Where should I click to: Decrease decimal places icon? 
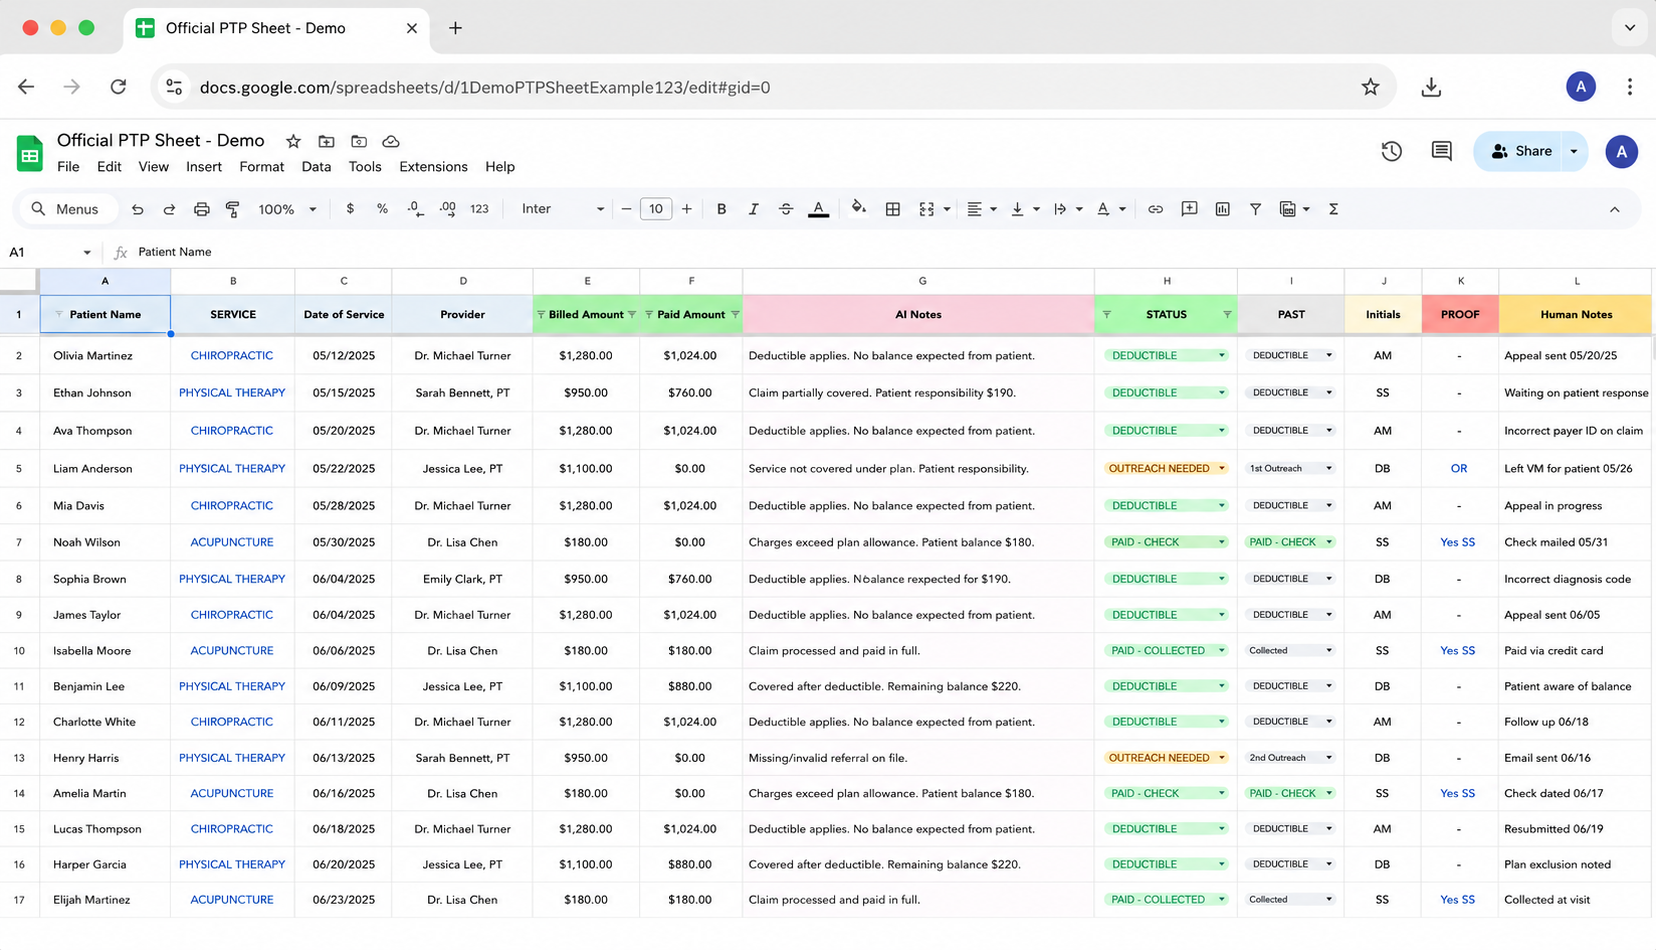pos(414,209)
